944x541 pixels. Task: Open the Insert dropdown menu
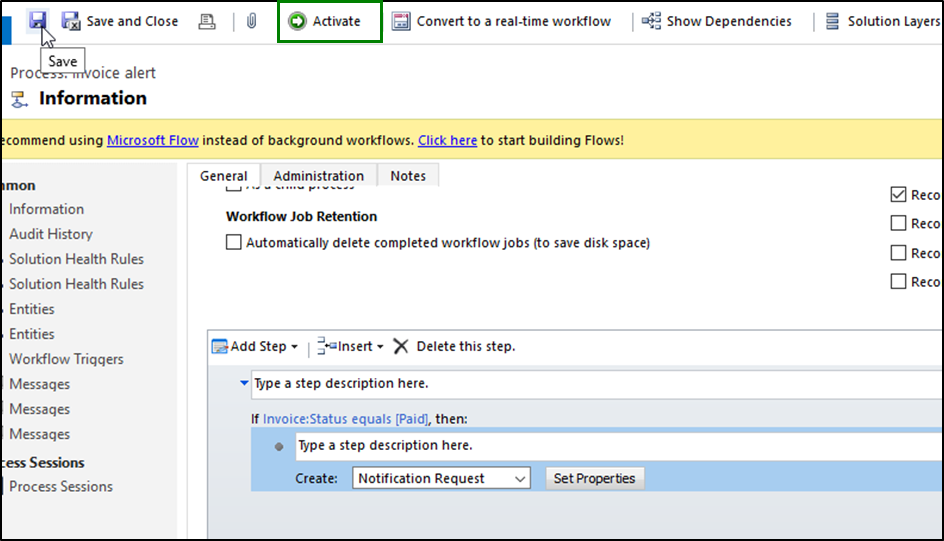[350, 347]
